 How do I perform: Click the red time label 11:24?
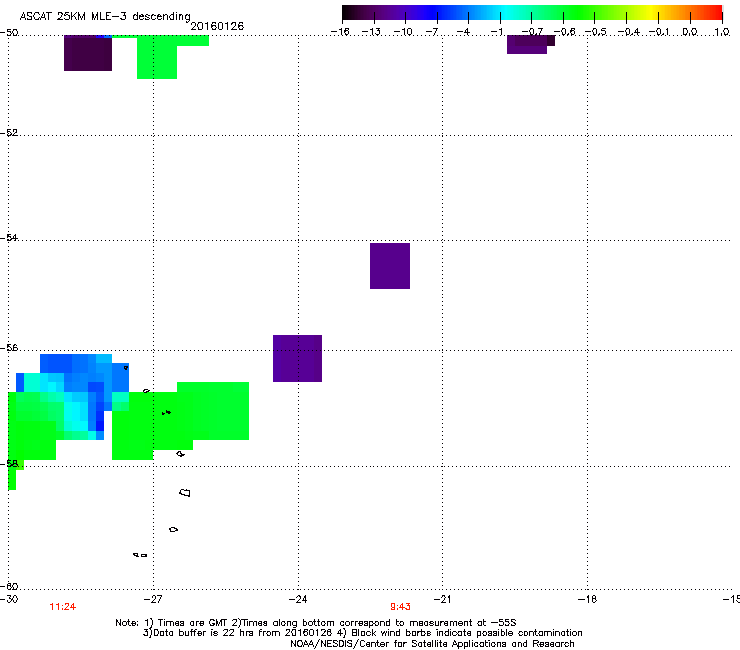click(x=63, y=607)
